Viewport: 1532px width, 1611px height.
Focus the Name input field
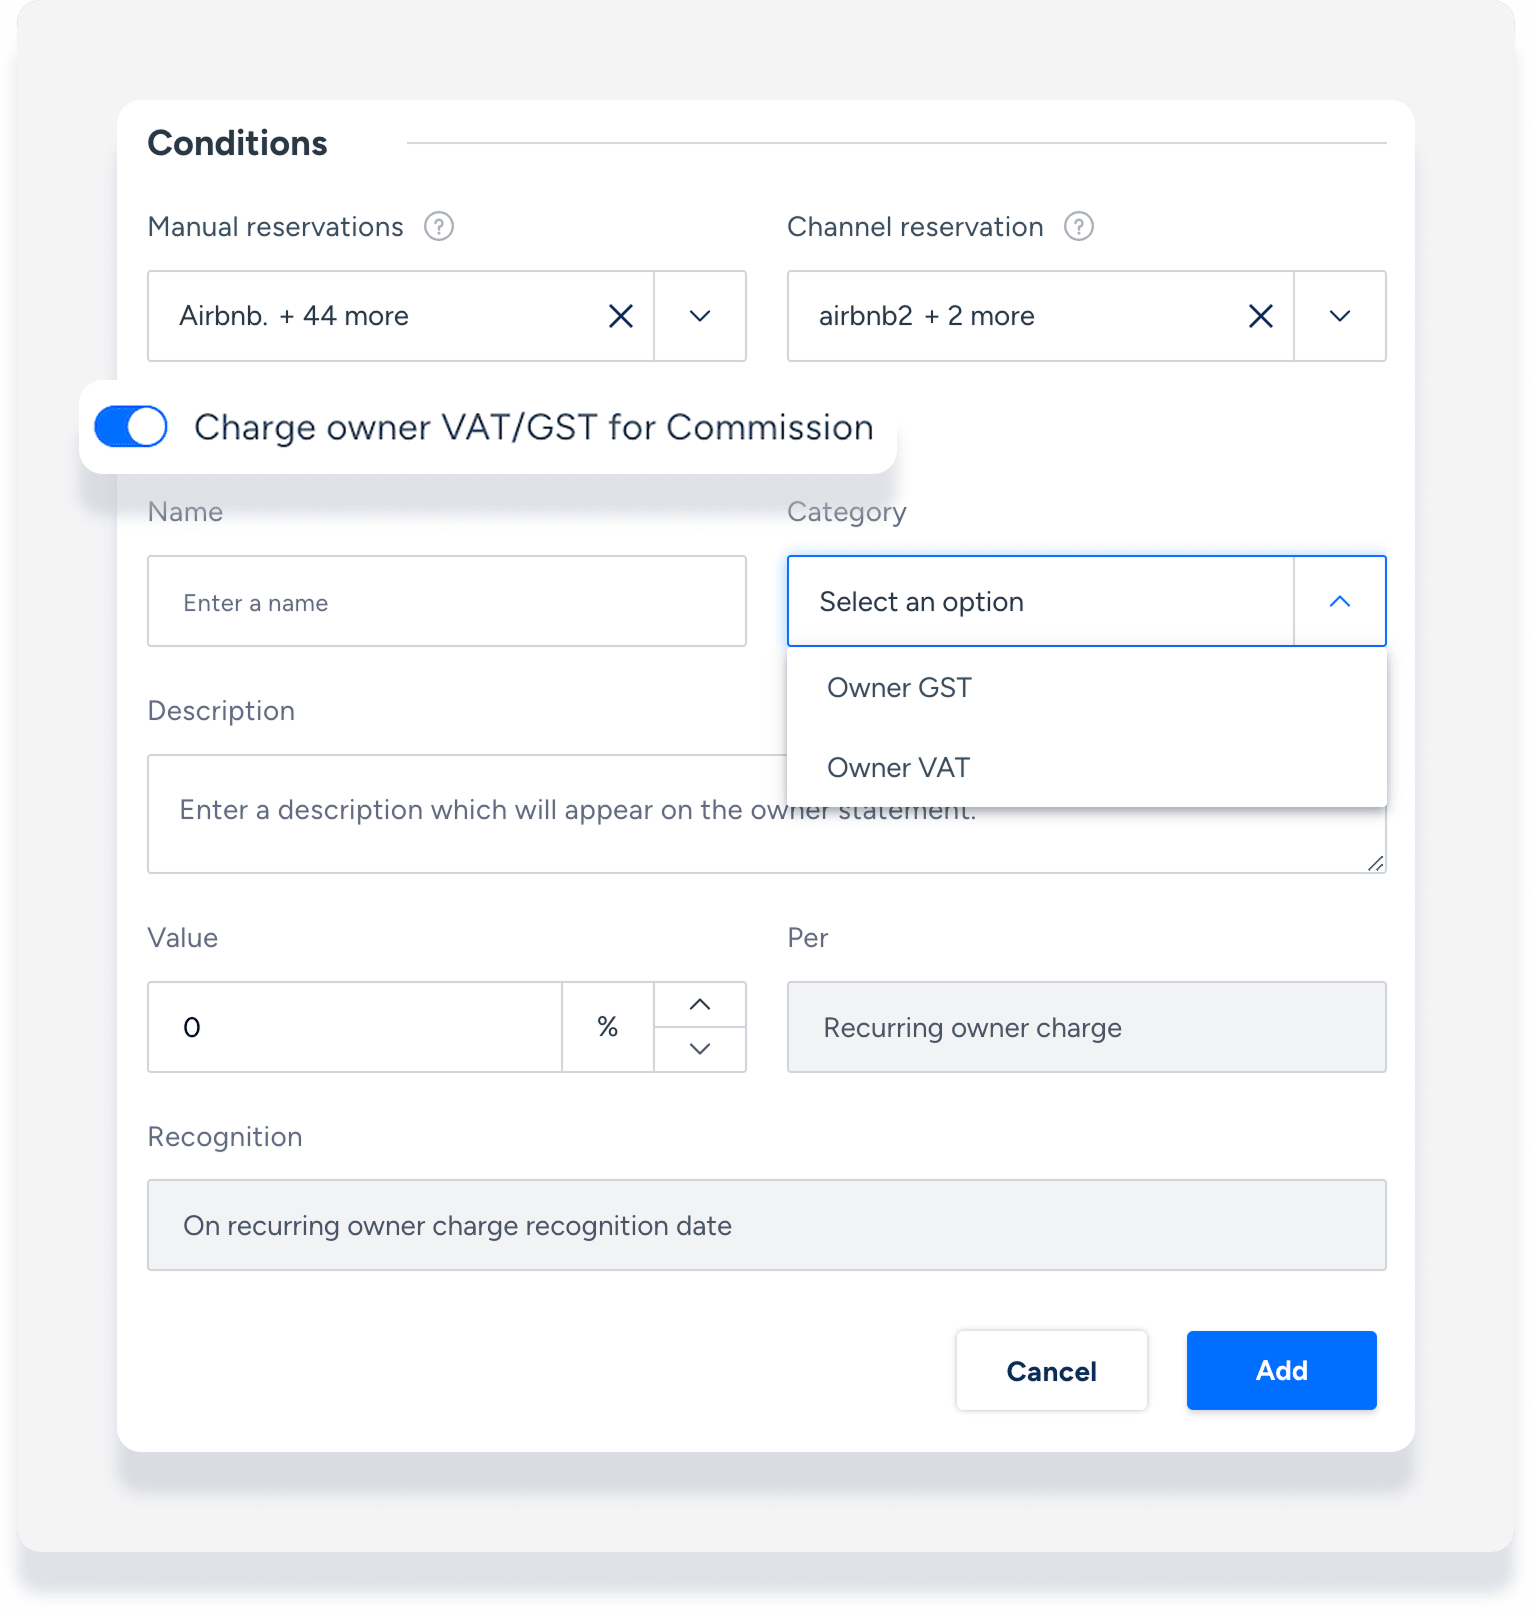[447, 601]
